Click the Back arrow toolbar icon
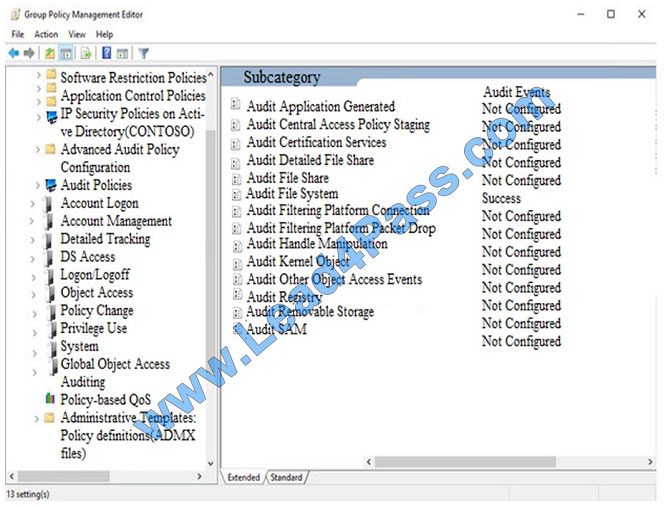The image size is (668, 507). point(14,53)
